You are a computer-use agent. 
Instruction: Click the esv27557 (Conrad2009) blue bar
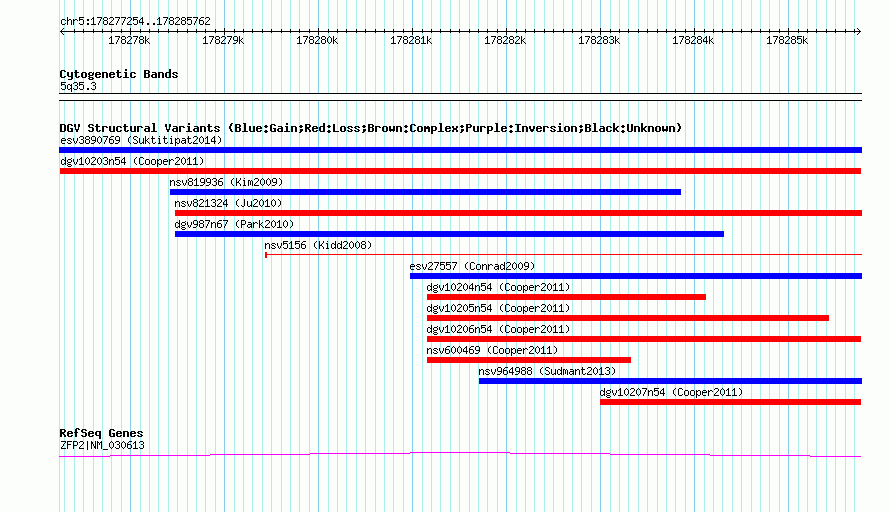pos(636,276)
